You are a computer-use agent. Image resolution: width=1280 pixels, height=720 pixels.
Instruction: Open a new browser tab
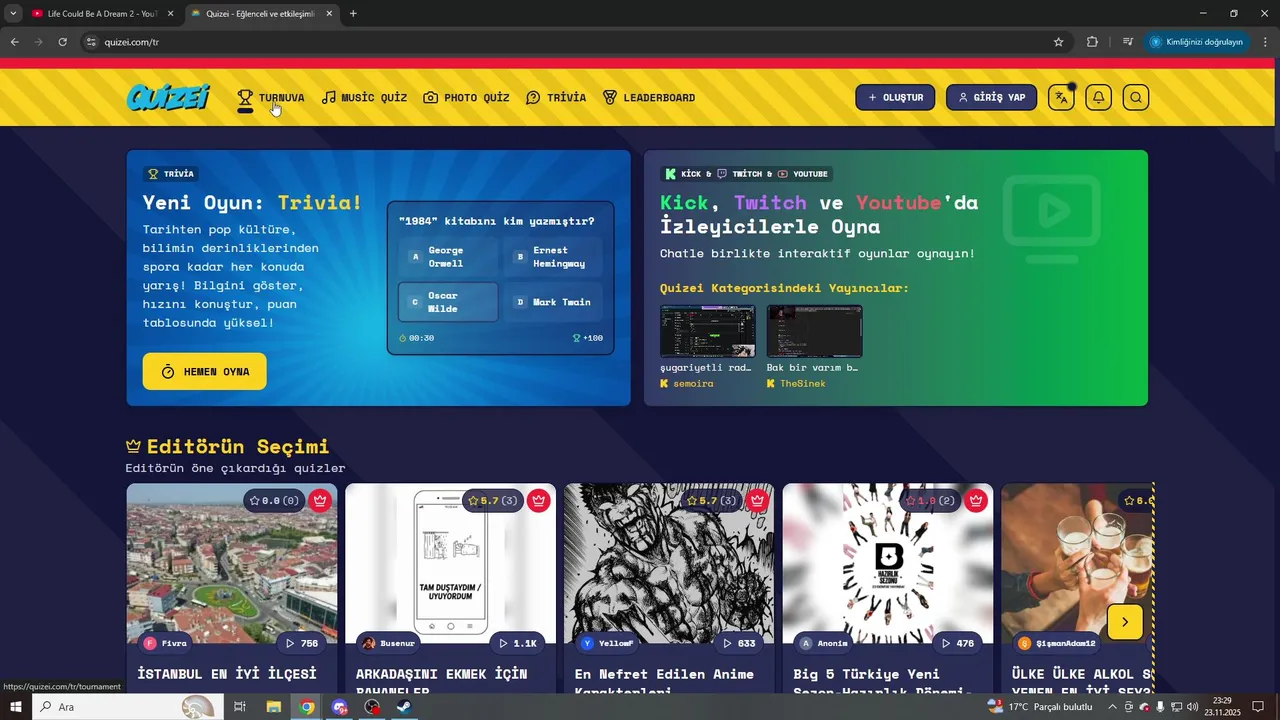353,14
